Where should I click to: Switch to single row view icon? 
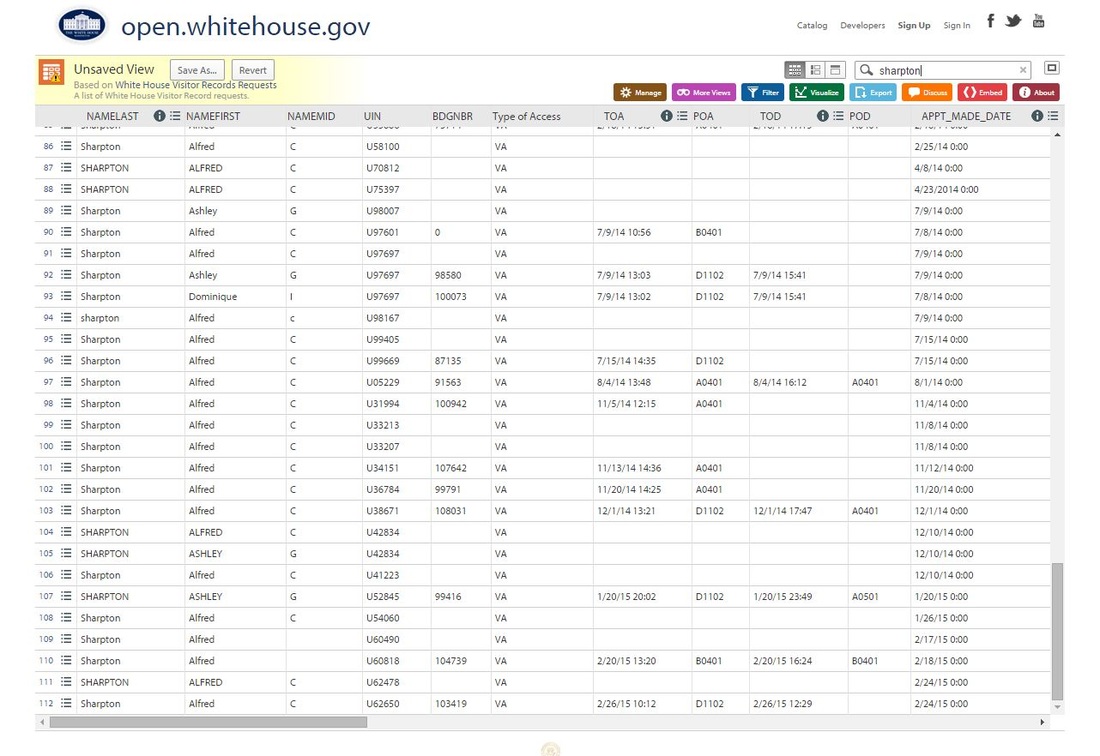[835, 69]
